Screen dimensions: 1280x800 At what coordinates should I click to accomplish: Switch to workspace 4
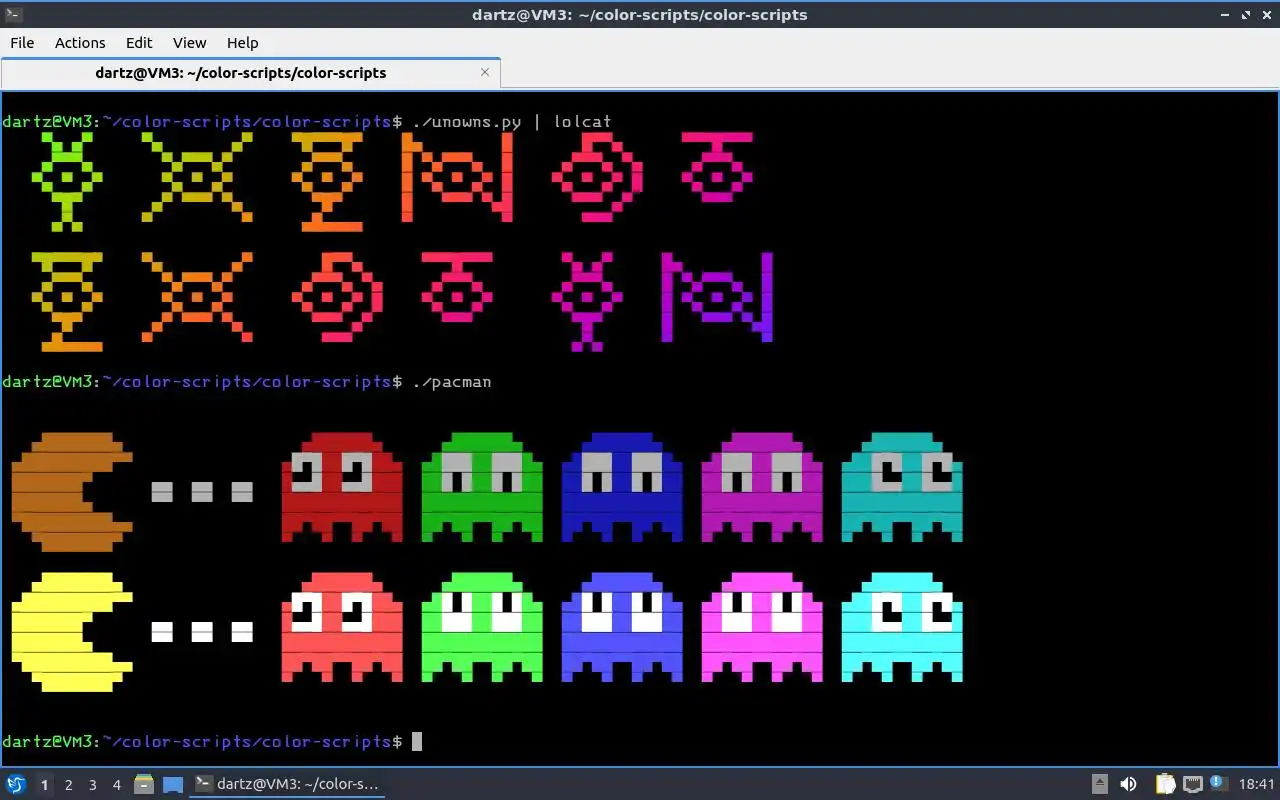[116, 784]
